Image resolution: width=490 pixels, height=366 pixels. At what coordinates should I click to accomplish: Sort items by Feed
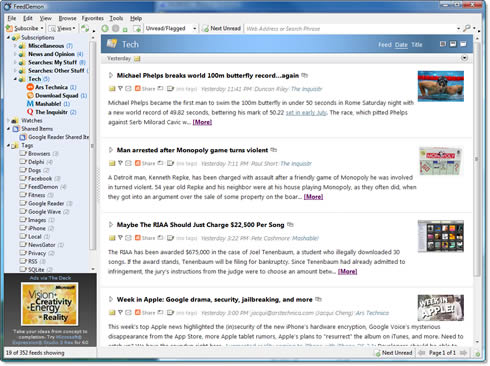click(x=384, y=45)
